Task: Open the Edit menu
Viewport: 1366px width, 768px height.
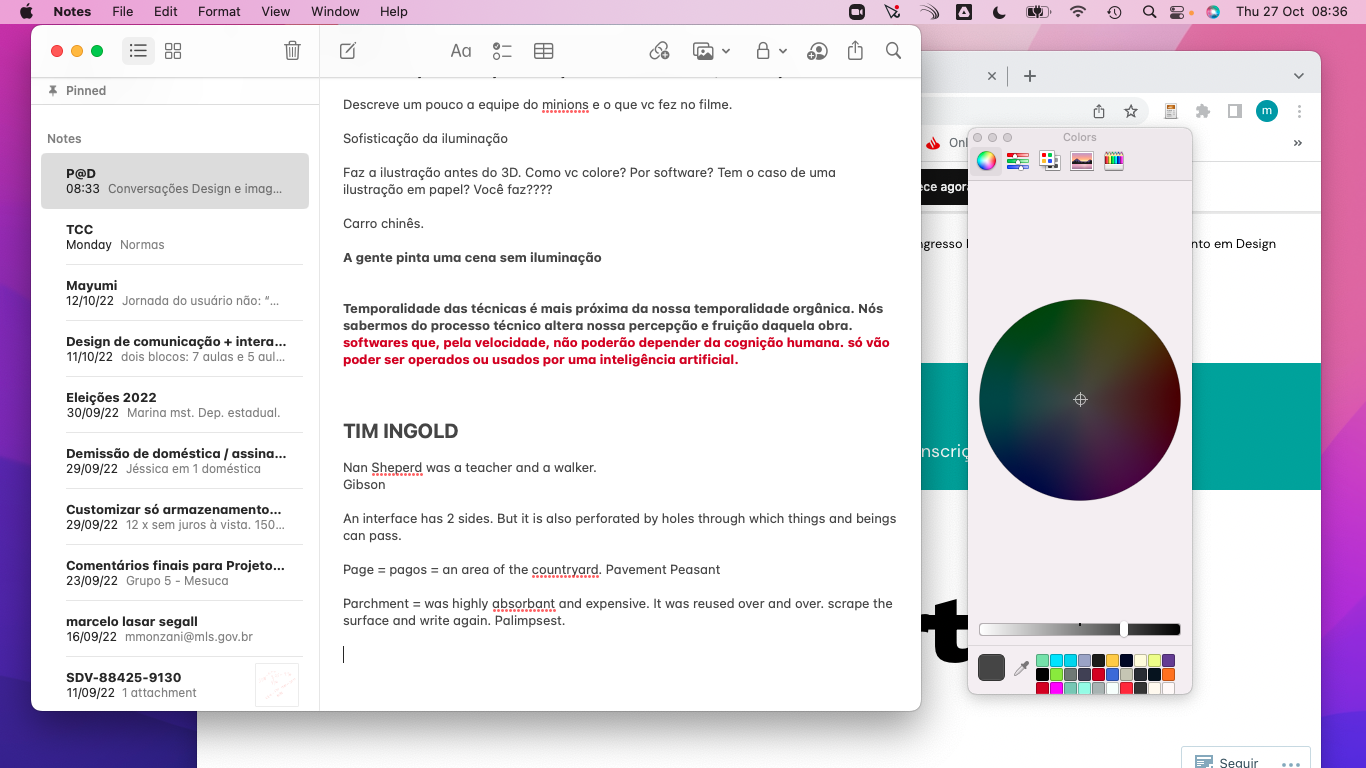Action: 166,11
